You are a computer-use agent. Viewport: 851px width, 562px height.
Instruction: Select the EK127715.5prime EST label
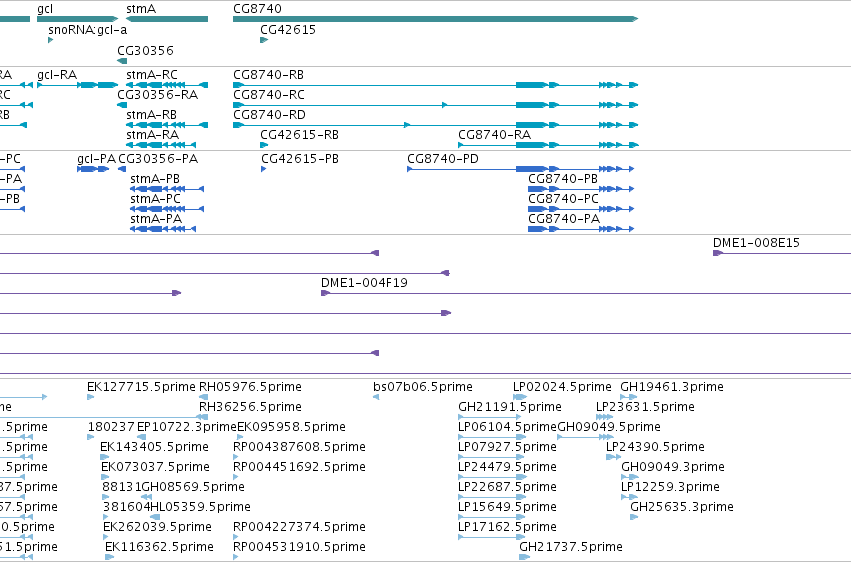coord(141,387)
